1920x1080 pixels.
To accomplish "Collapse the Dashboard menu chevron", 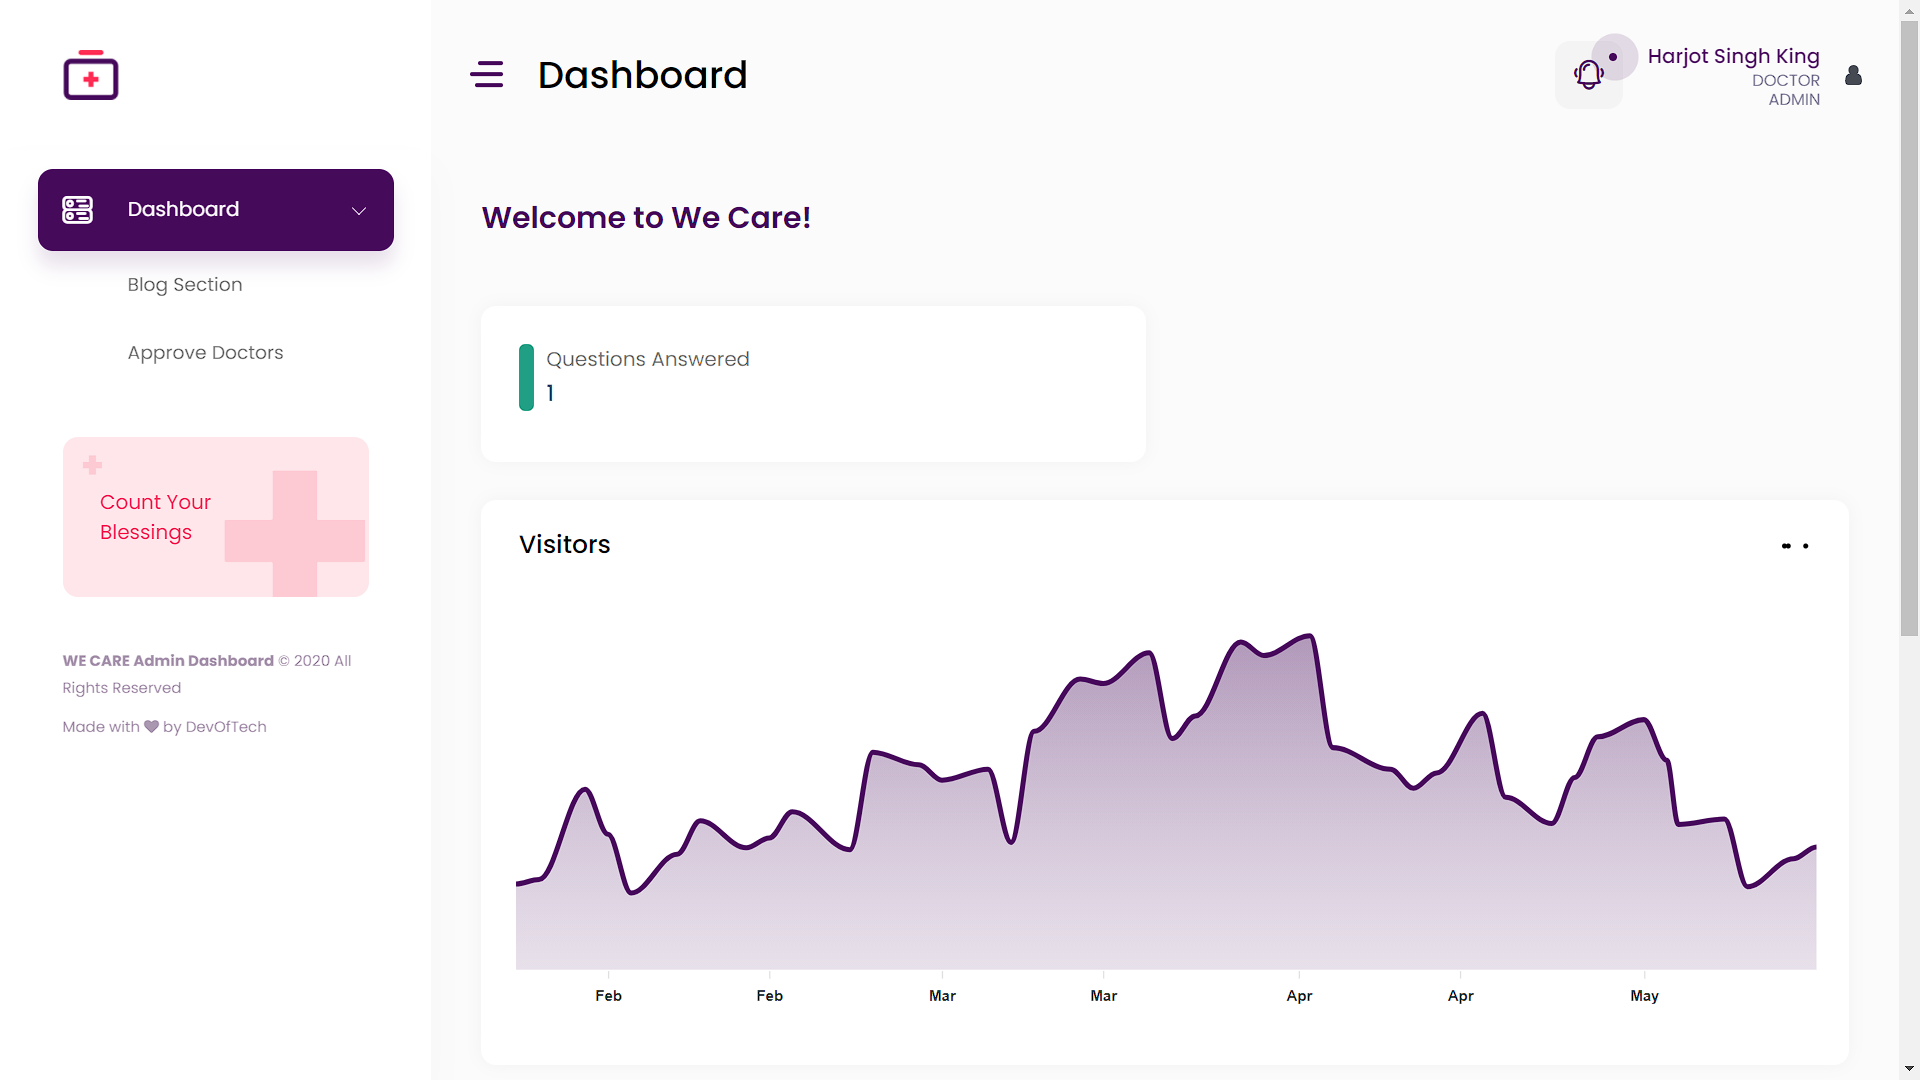I will pos(359,210).
